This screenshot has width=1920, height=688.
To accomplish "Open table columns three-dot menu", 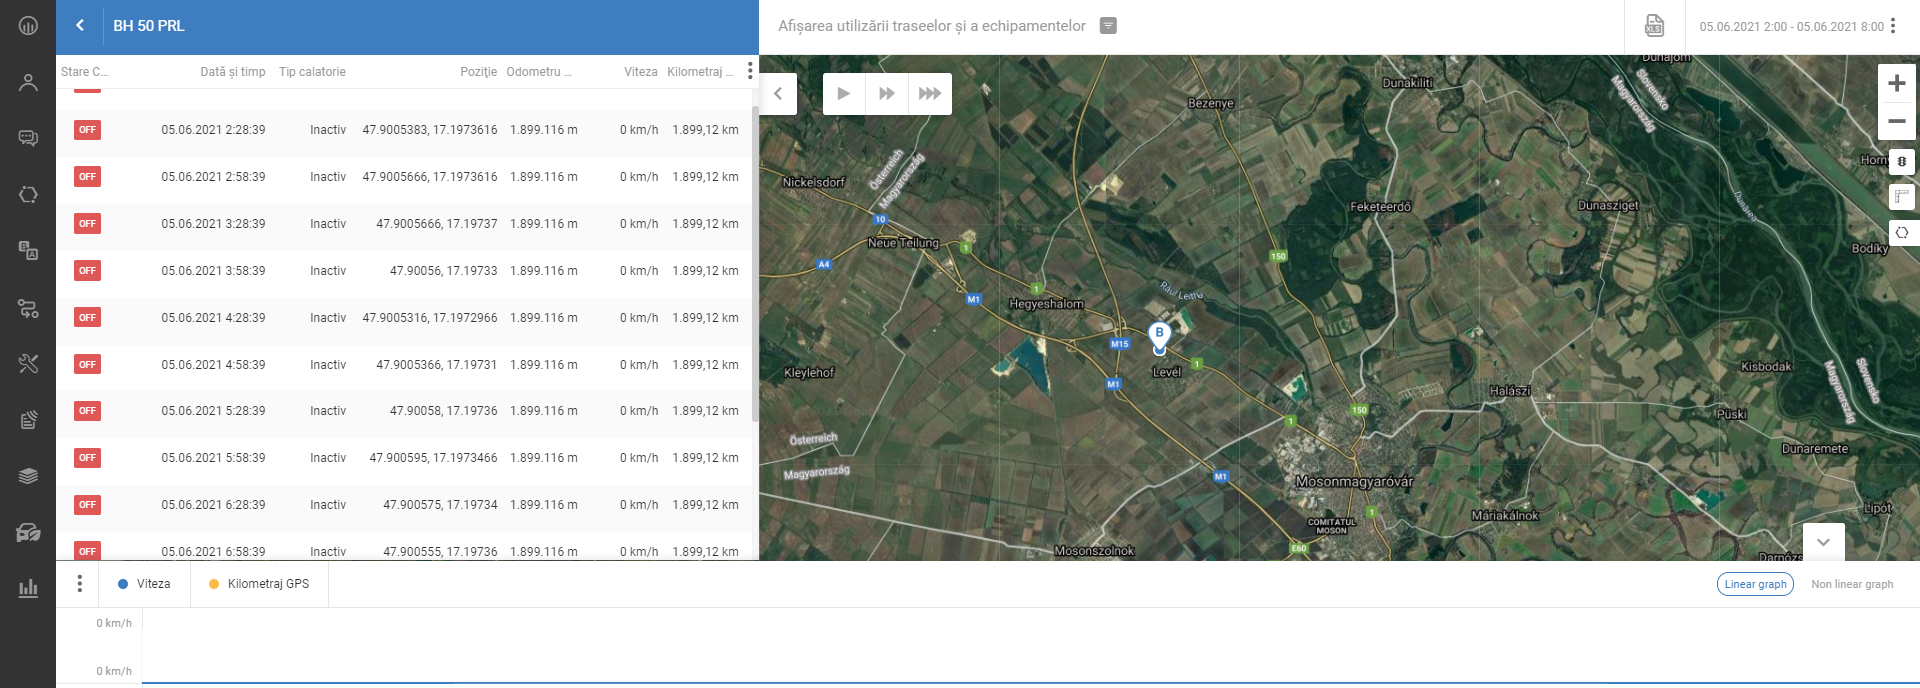I will [x=750, y=71].
